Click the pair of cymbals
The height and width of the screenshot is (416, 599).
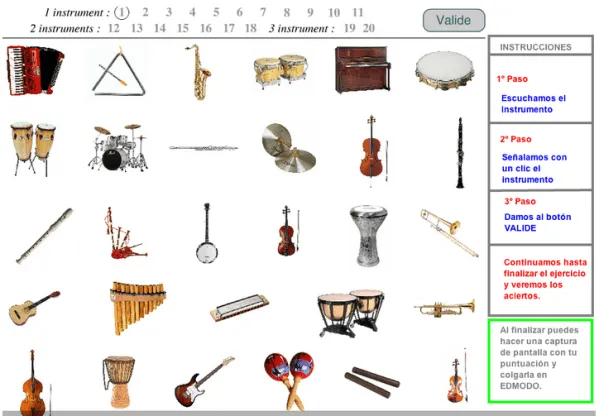289,148
